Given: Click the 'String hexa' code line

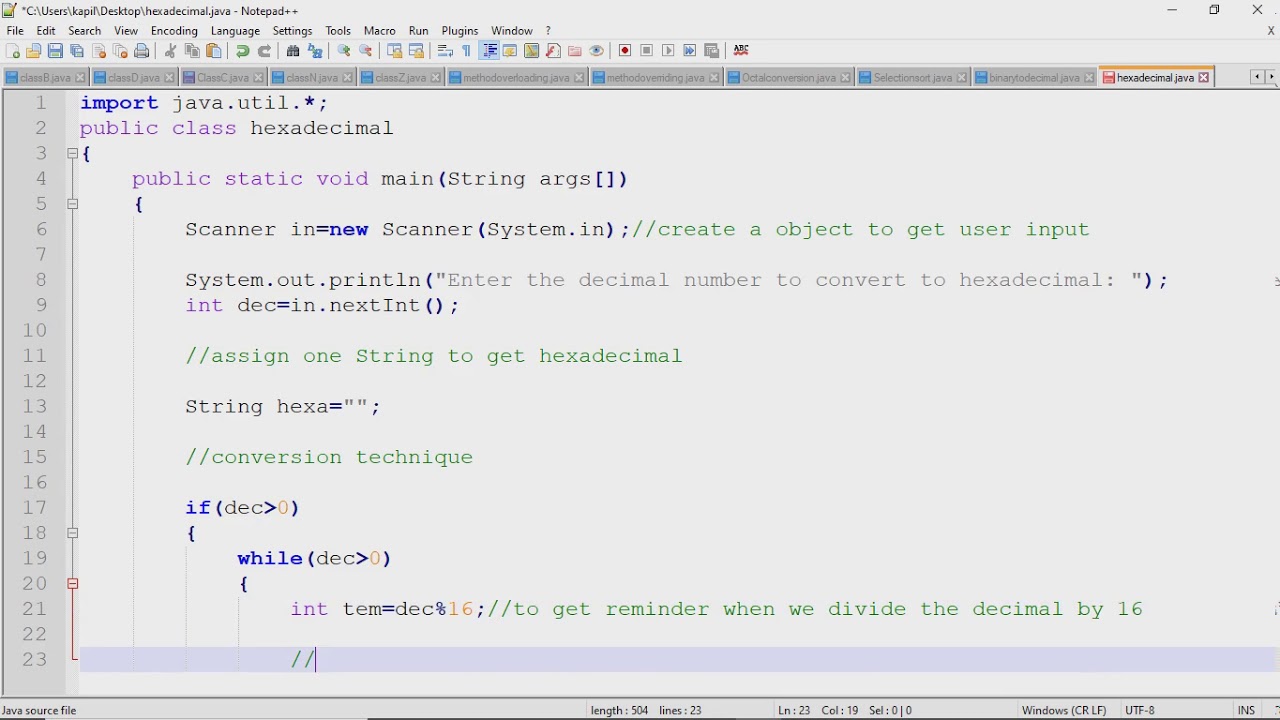Looking at the screenshot, I should (282, 406).
